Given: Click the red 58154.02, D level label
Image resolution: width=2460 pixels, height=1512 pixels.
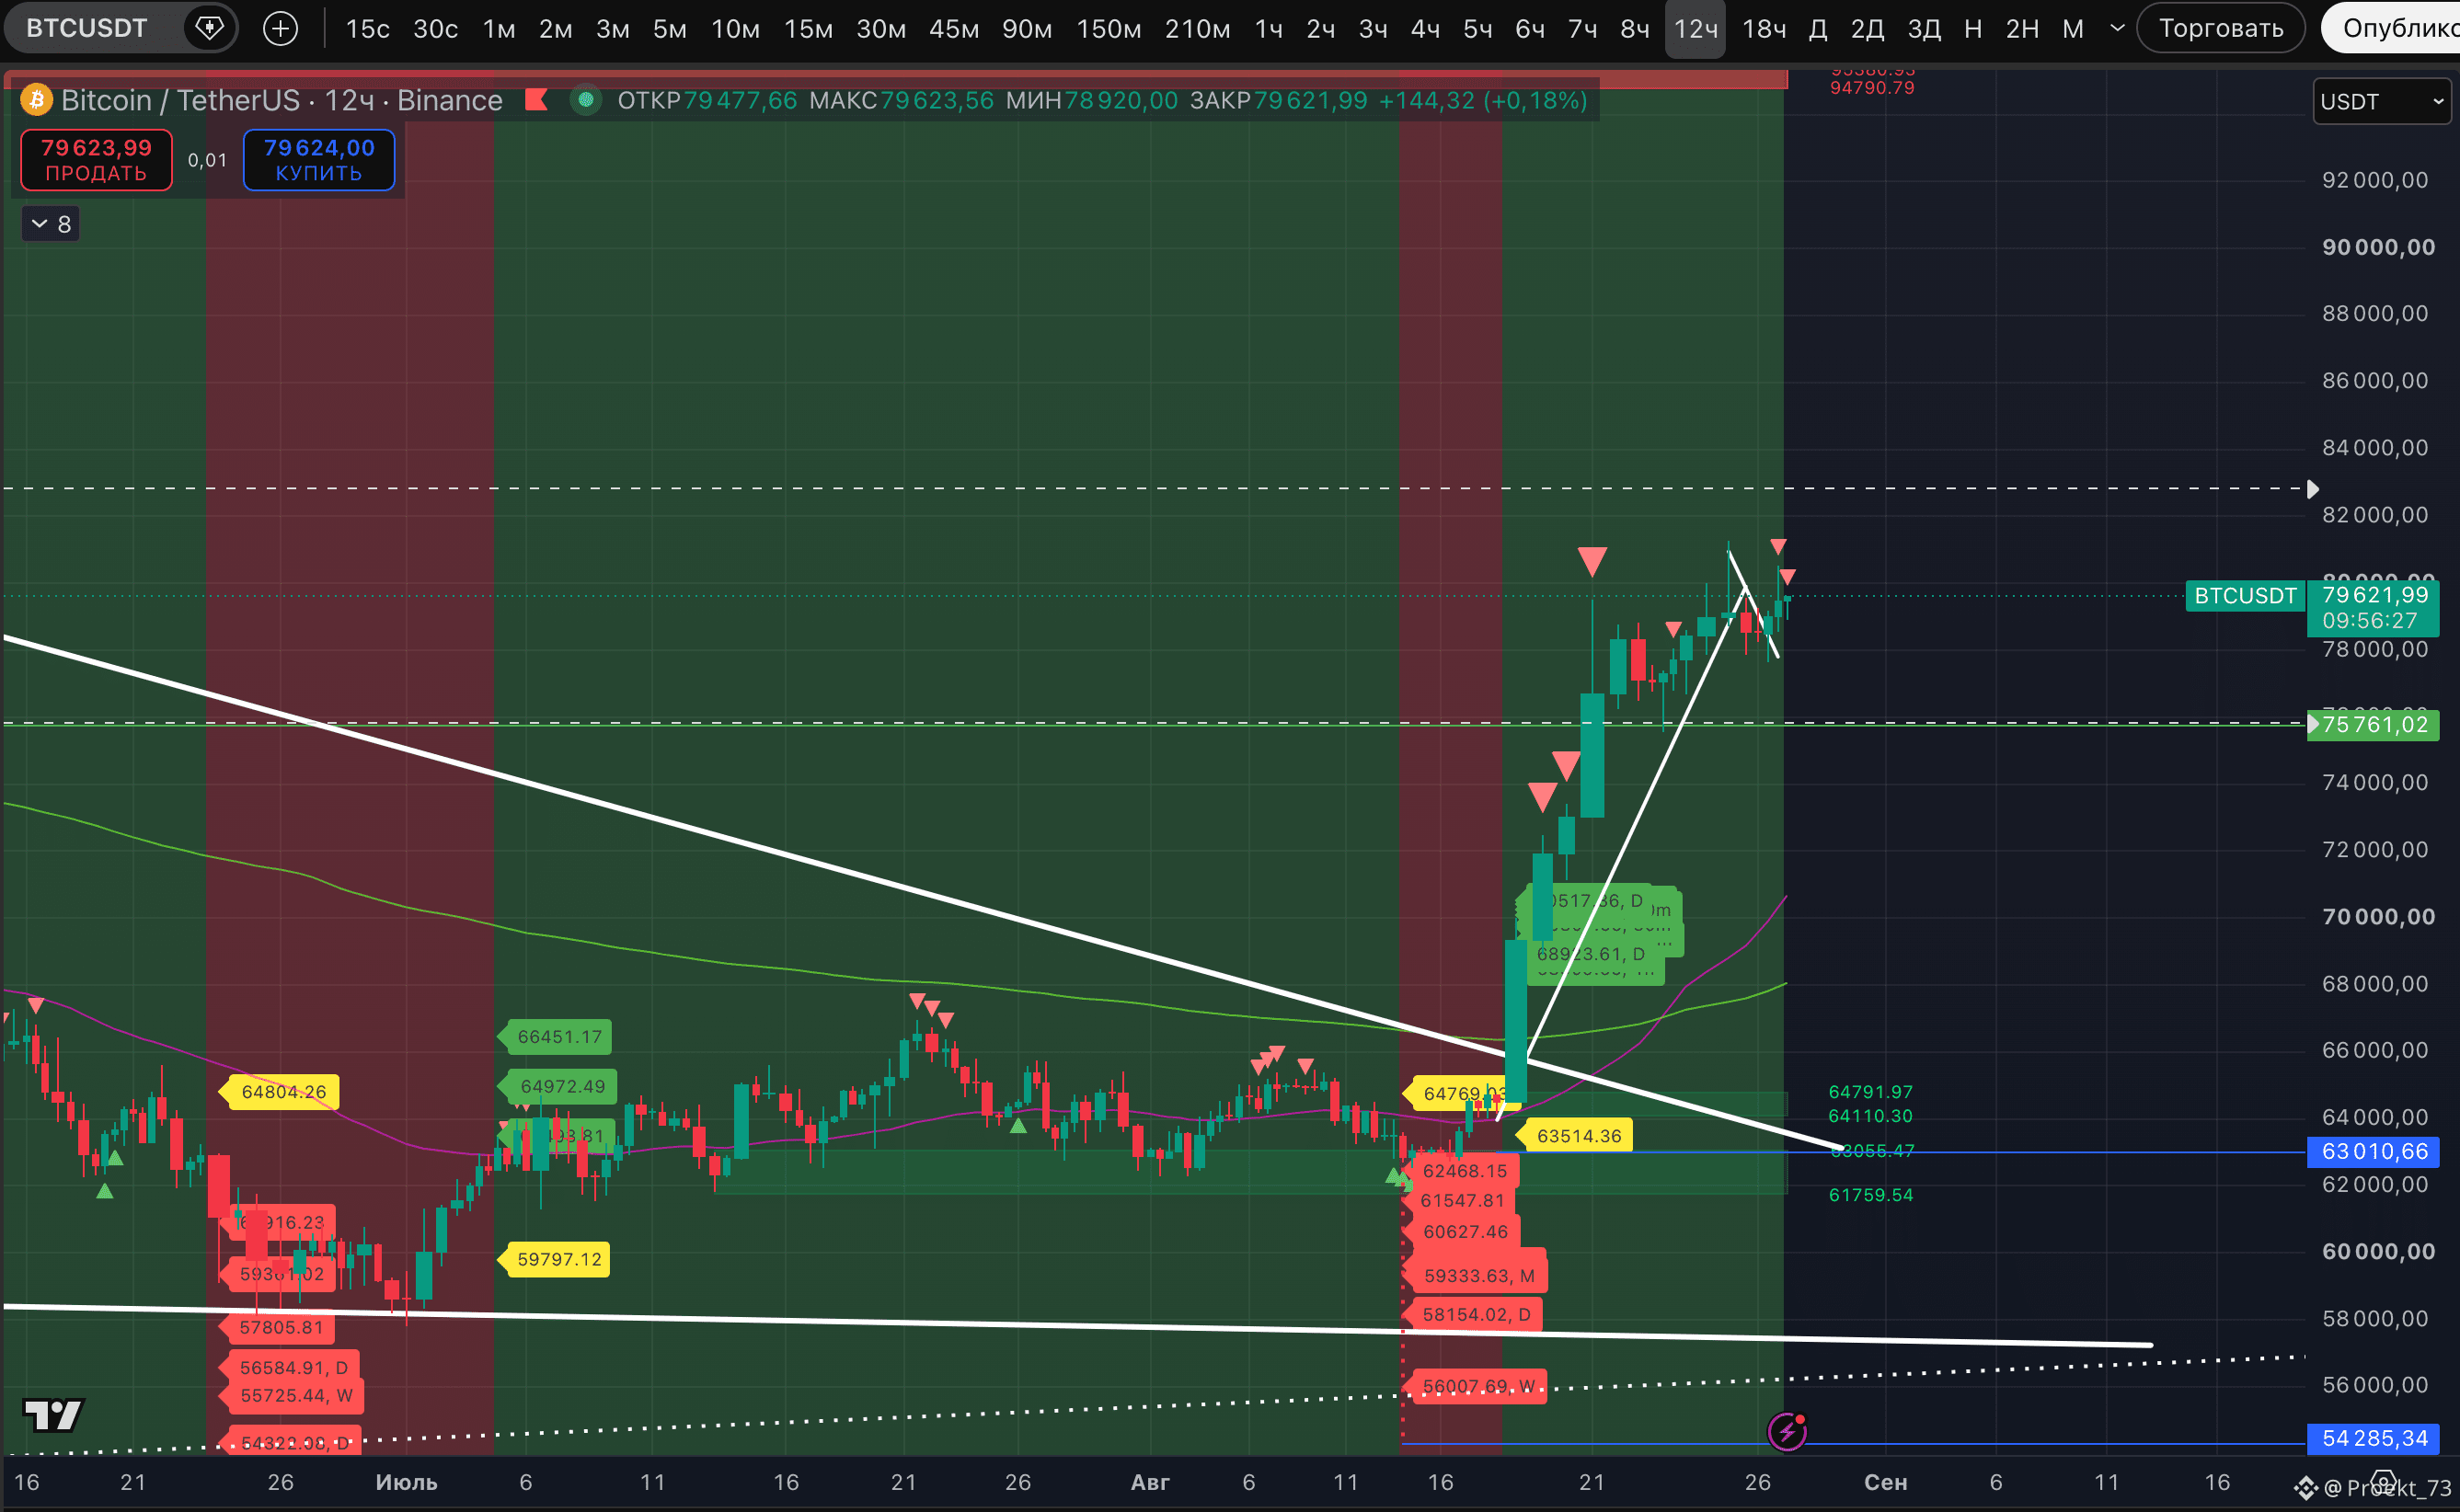Looking at the screenshot, I should (x=1475, y=1314).
